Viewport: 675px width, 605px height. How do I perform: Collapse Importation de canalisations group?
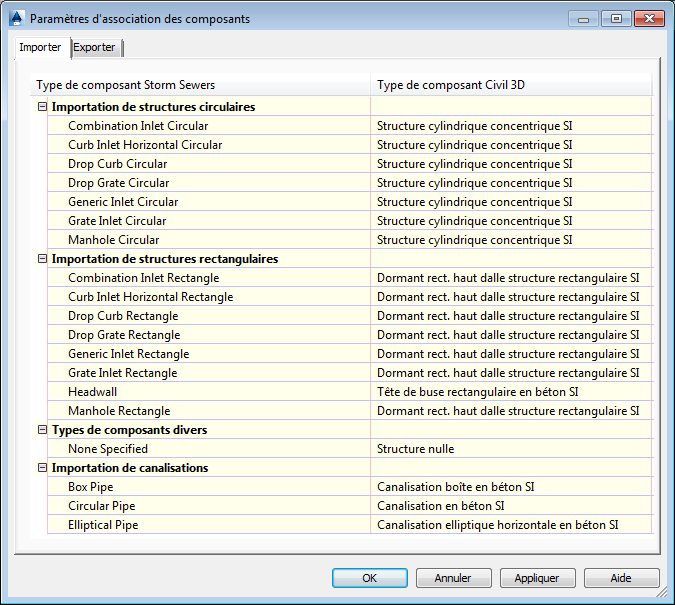pyautogui.click(x=42, y=468)
